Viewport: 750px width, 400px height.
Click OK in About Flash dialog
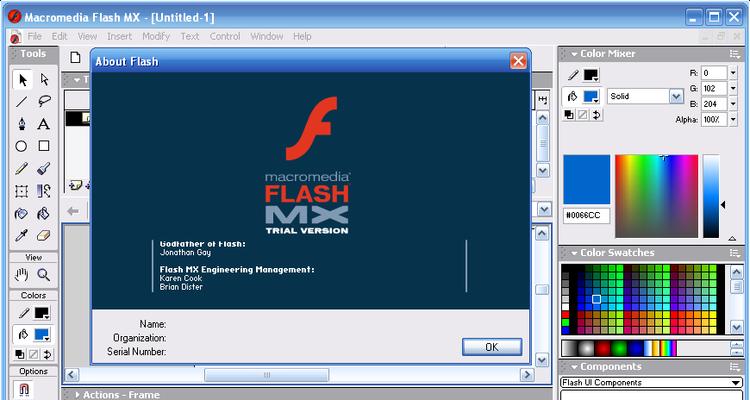(x=492, y=347)
